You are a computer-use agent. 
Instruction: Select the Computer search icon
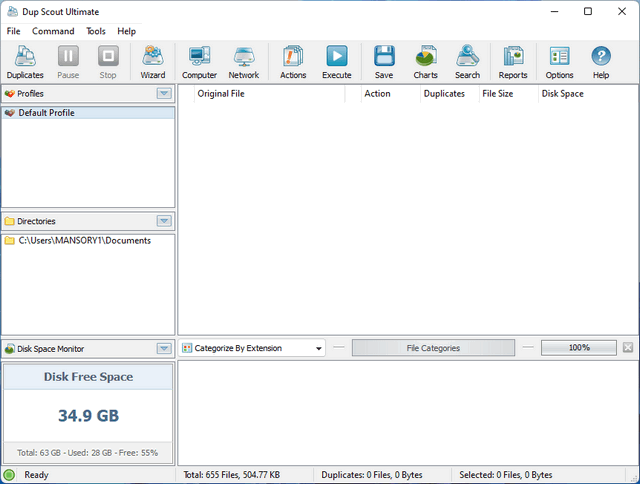(x=199, y=62)
